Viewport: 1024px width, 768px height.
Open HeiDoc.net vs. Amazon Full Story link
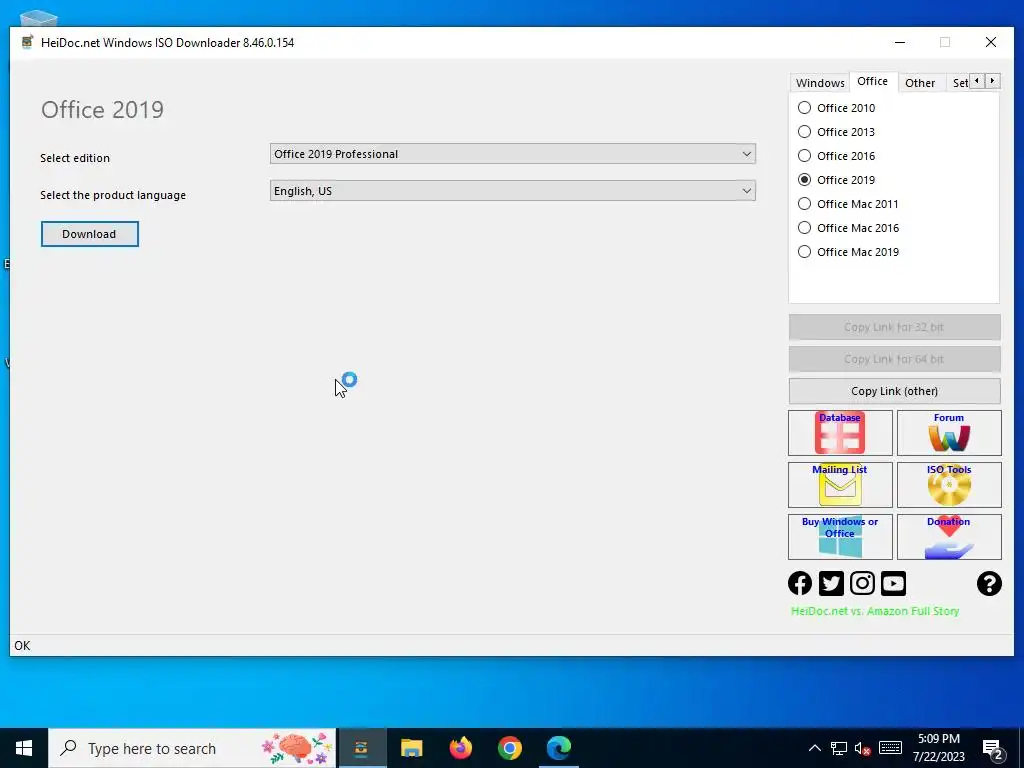875,611
